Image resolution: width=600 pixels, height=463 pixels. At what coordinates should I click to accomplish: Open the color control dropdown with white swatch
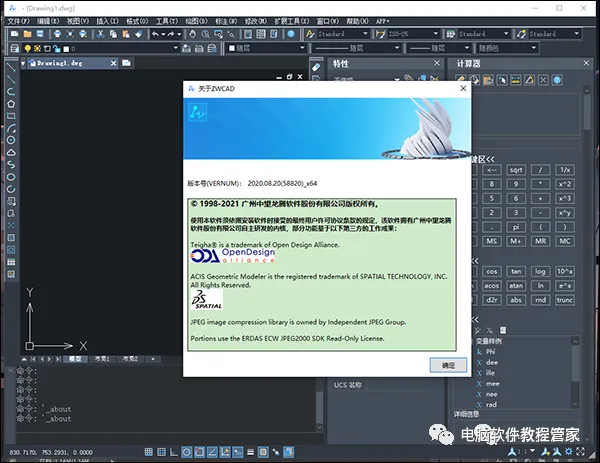pyautogui.click(x=266, y=48)
